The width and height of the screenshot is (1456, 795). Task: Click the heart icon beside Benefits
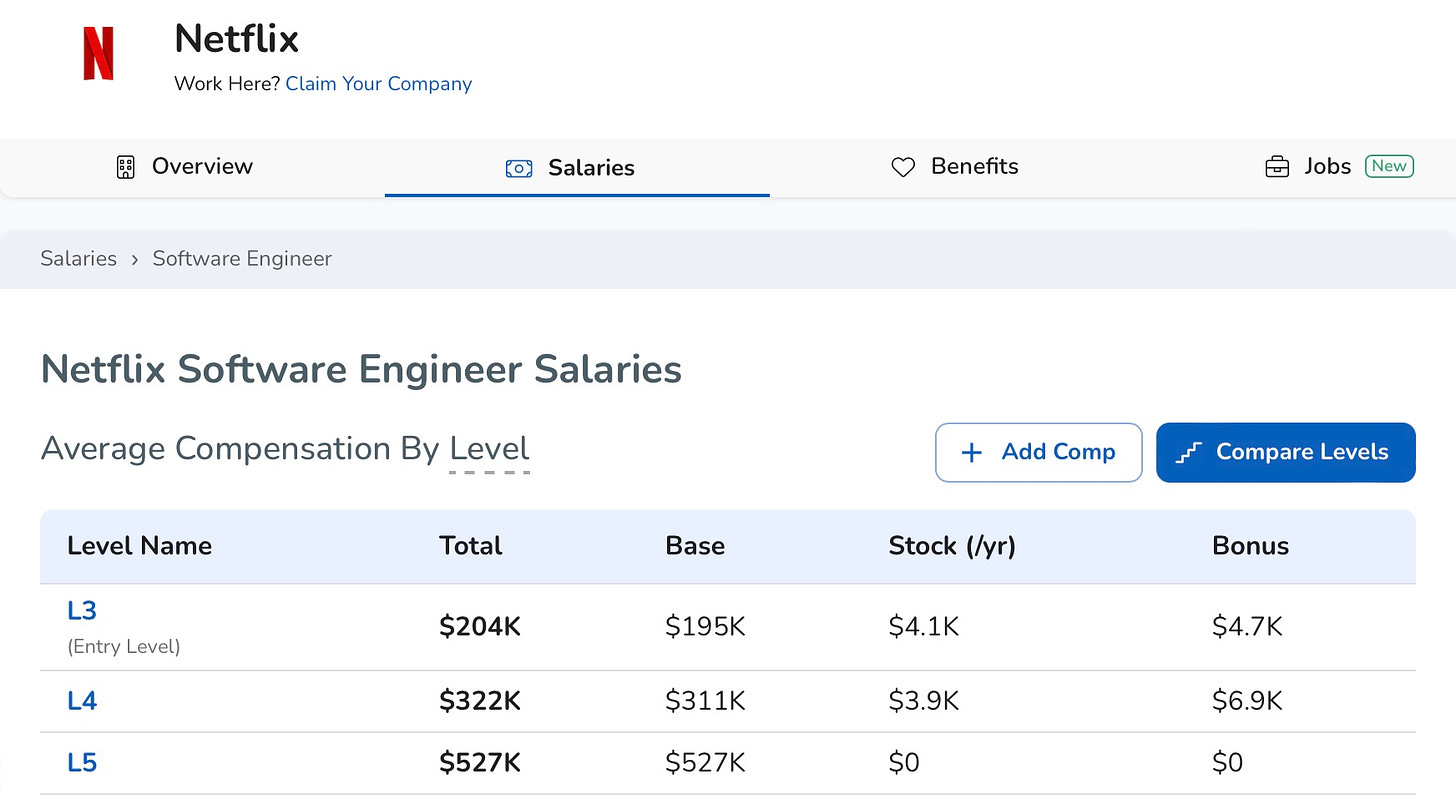[x=903, y=167]
